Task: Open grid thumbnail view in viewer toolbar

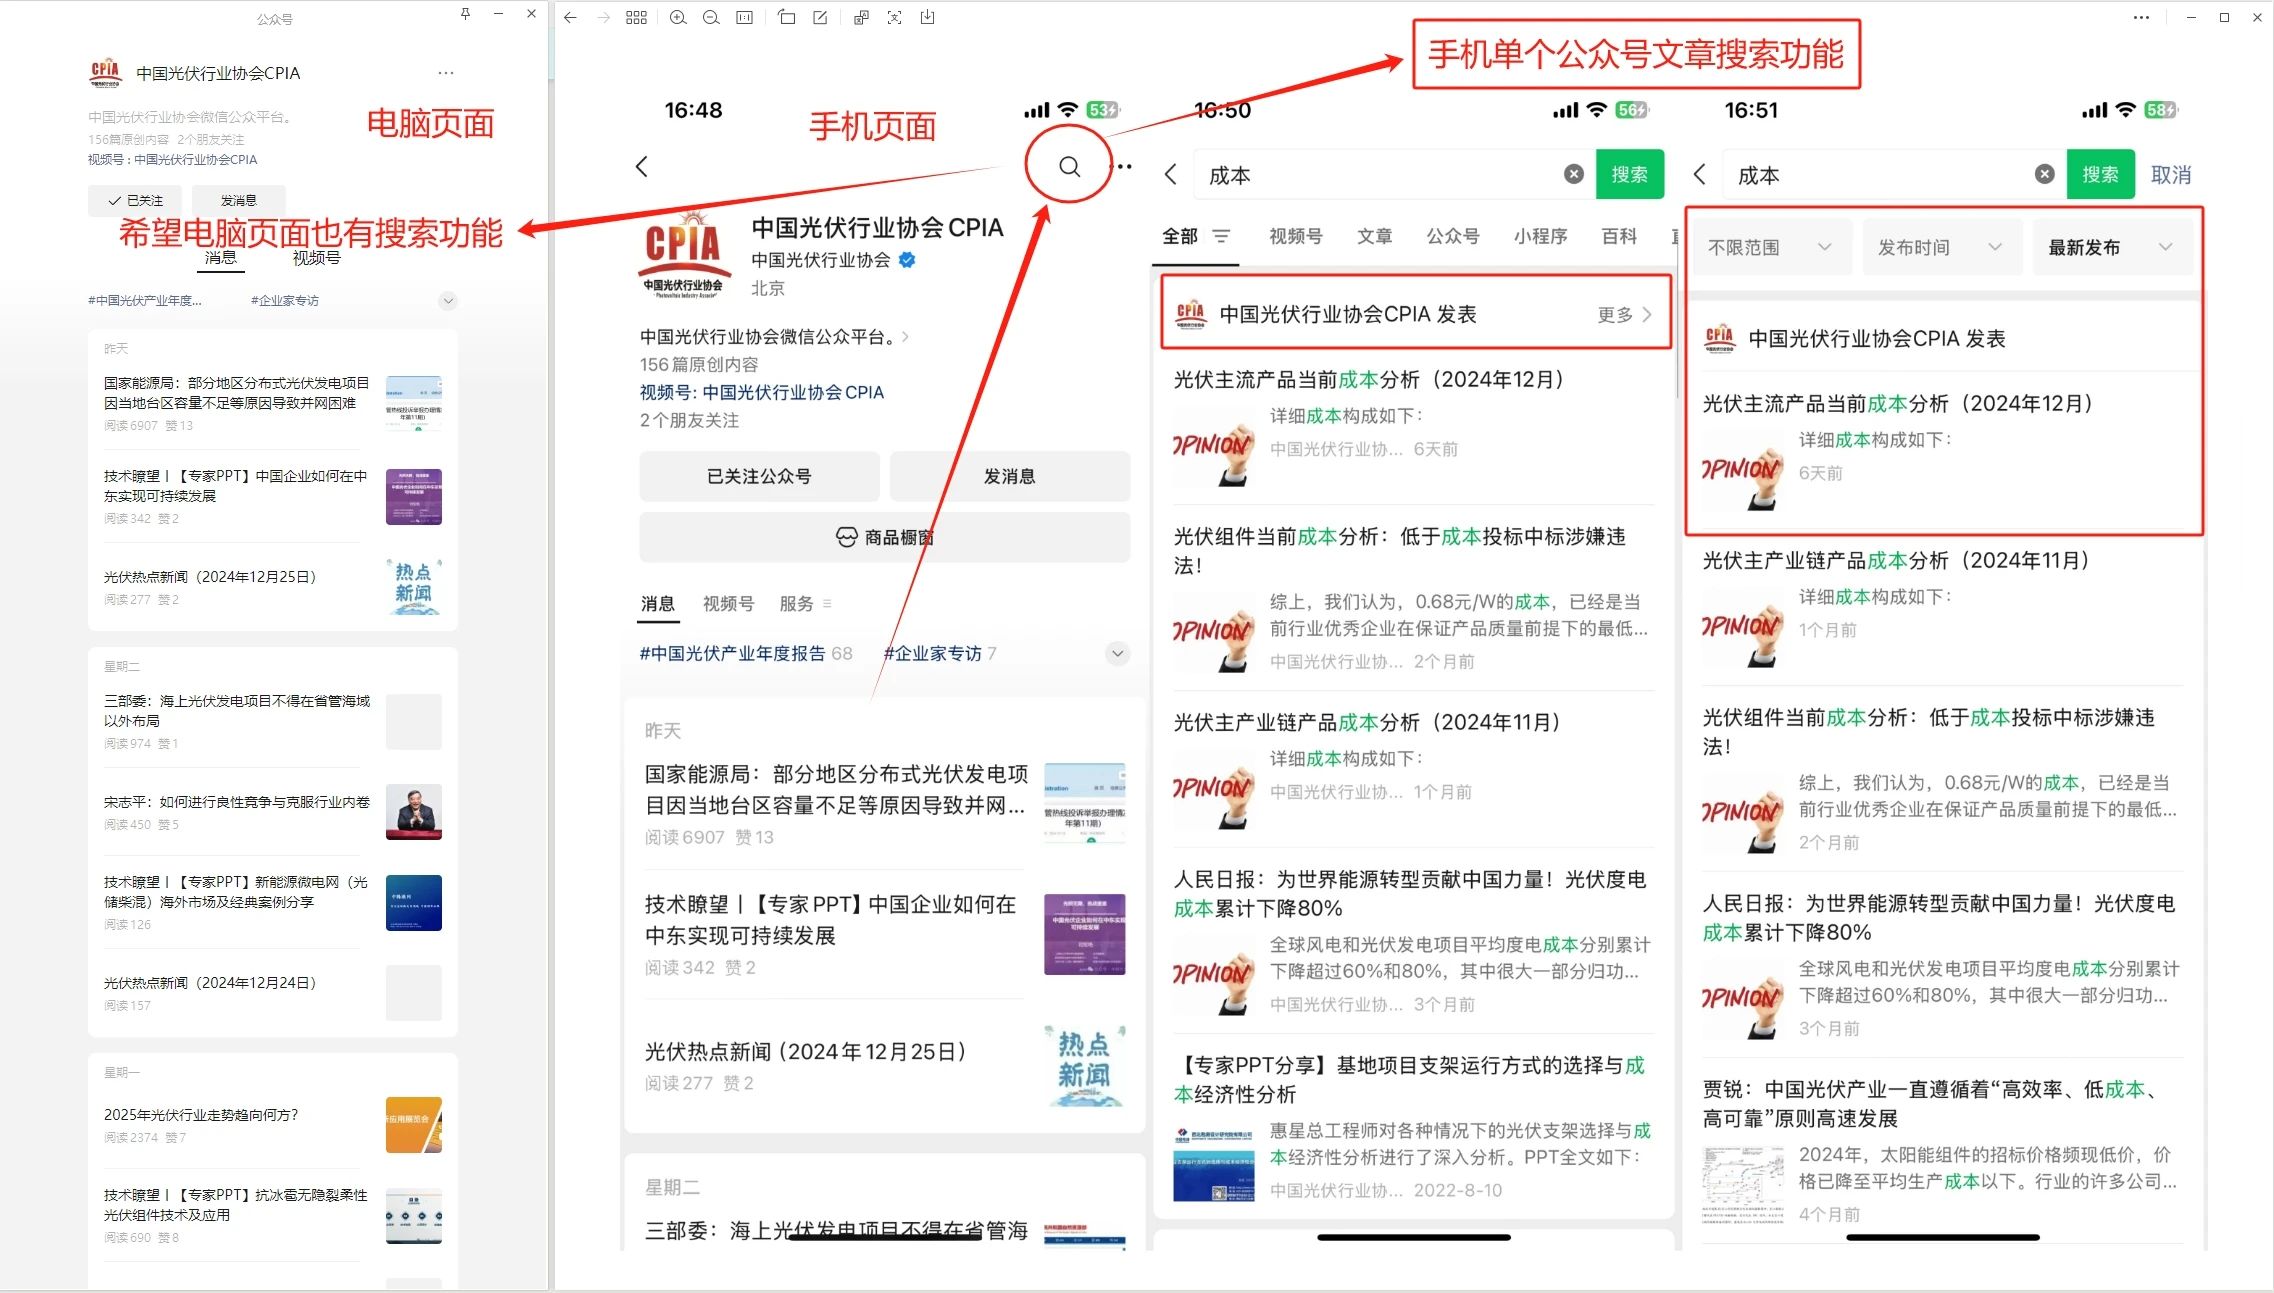Action: pyautogui.click(x=636, y=17)
